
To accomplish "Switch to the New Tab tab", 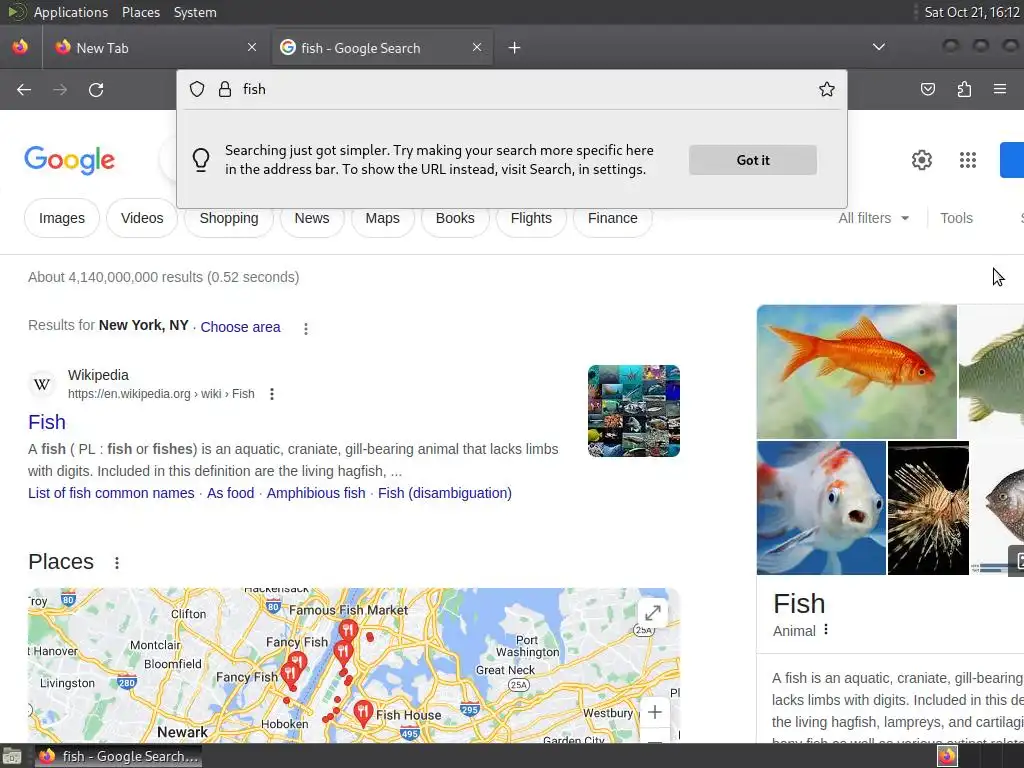I will pyautogui.click(x=155, y=48).
